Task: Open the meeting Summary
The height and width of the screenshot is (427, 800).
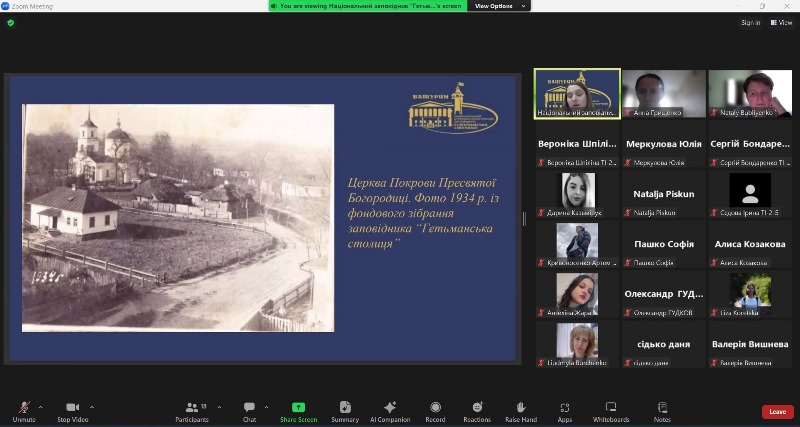Action: (x=345, y=411)
